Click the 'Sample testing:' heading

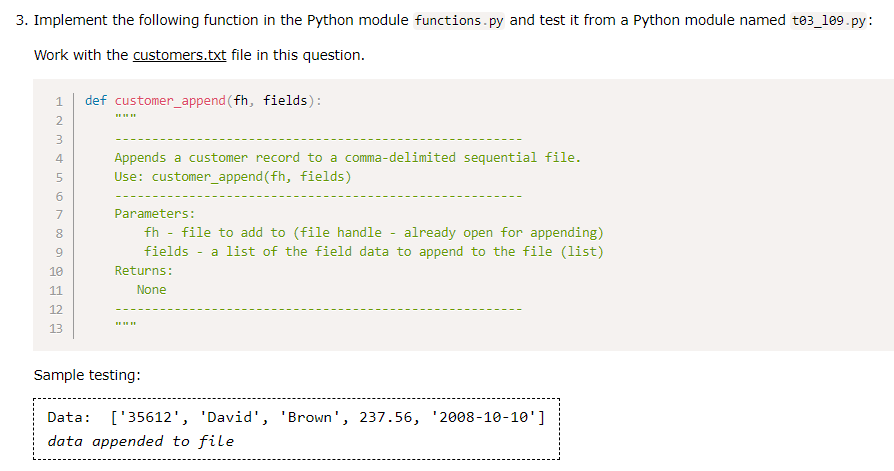point(87,375)
